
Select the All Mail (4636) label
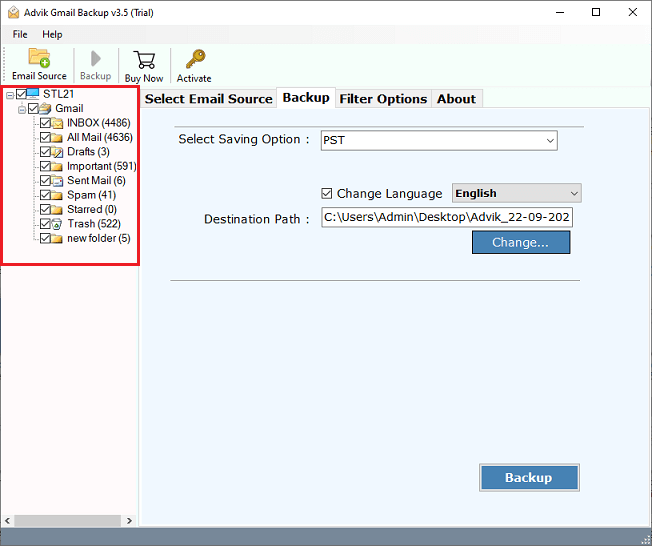100,138
